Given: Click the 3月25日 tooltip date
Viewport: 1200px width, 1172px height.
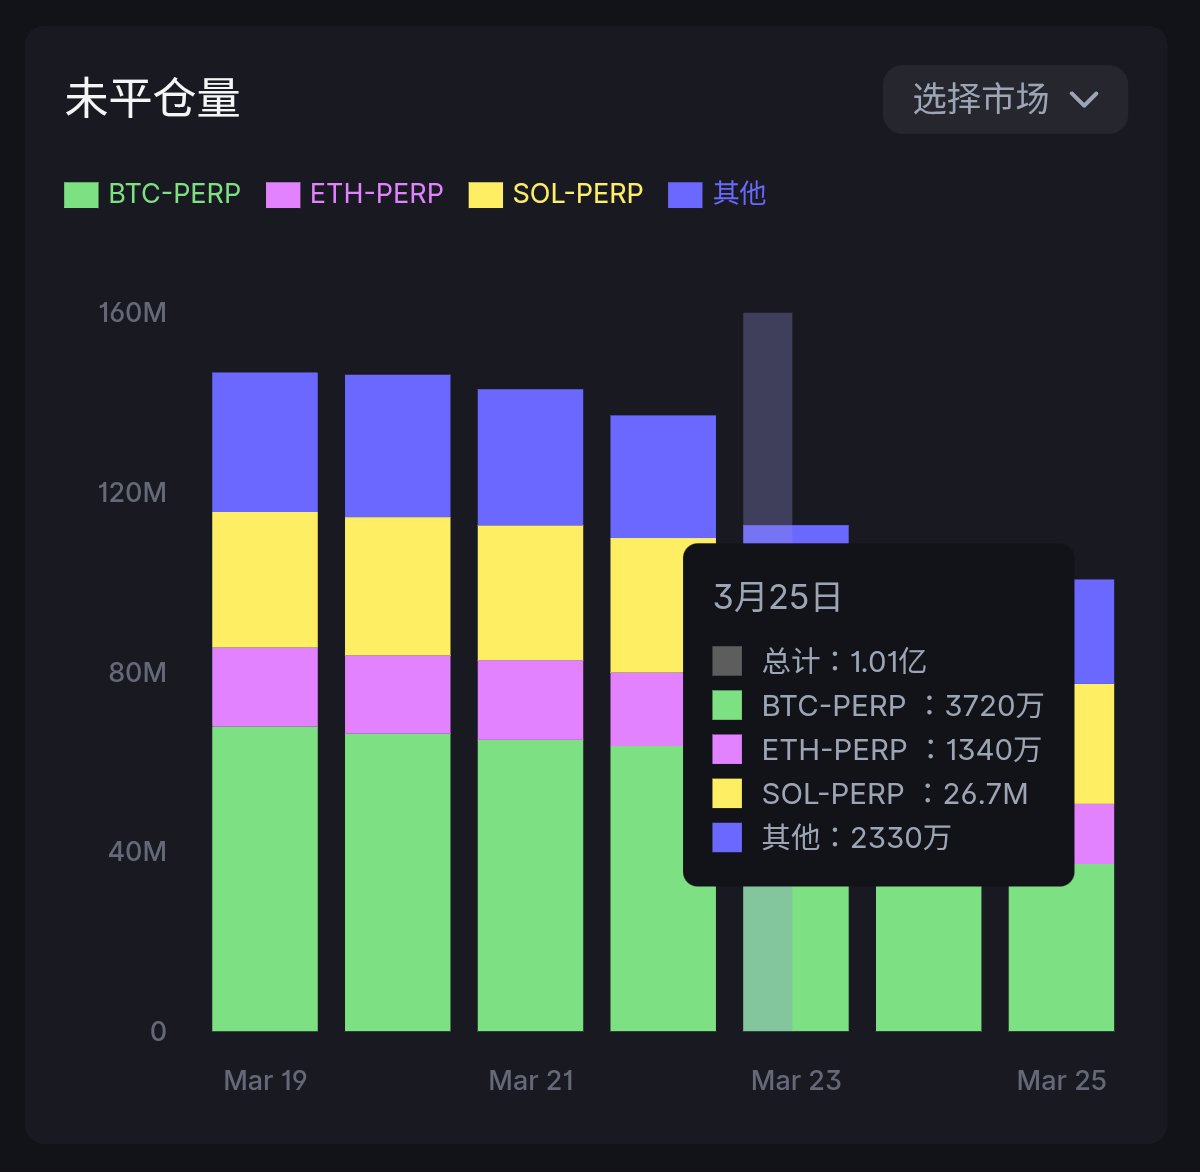Looking at the screenshot, I should pyautogui.click(x=778, y=597).
